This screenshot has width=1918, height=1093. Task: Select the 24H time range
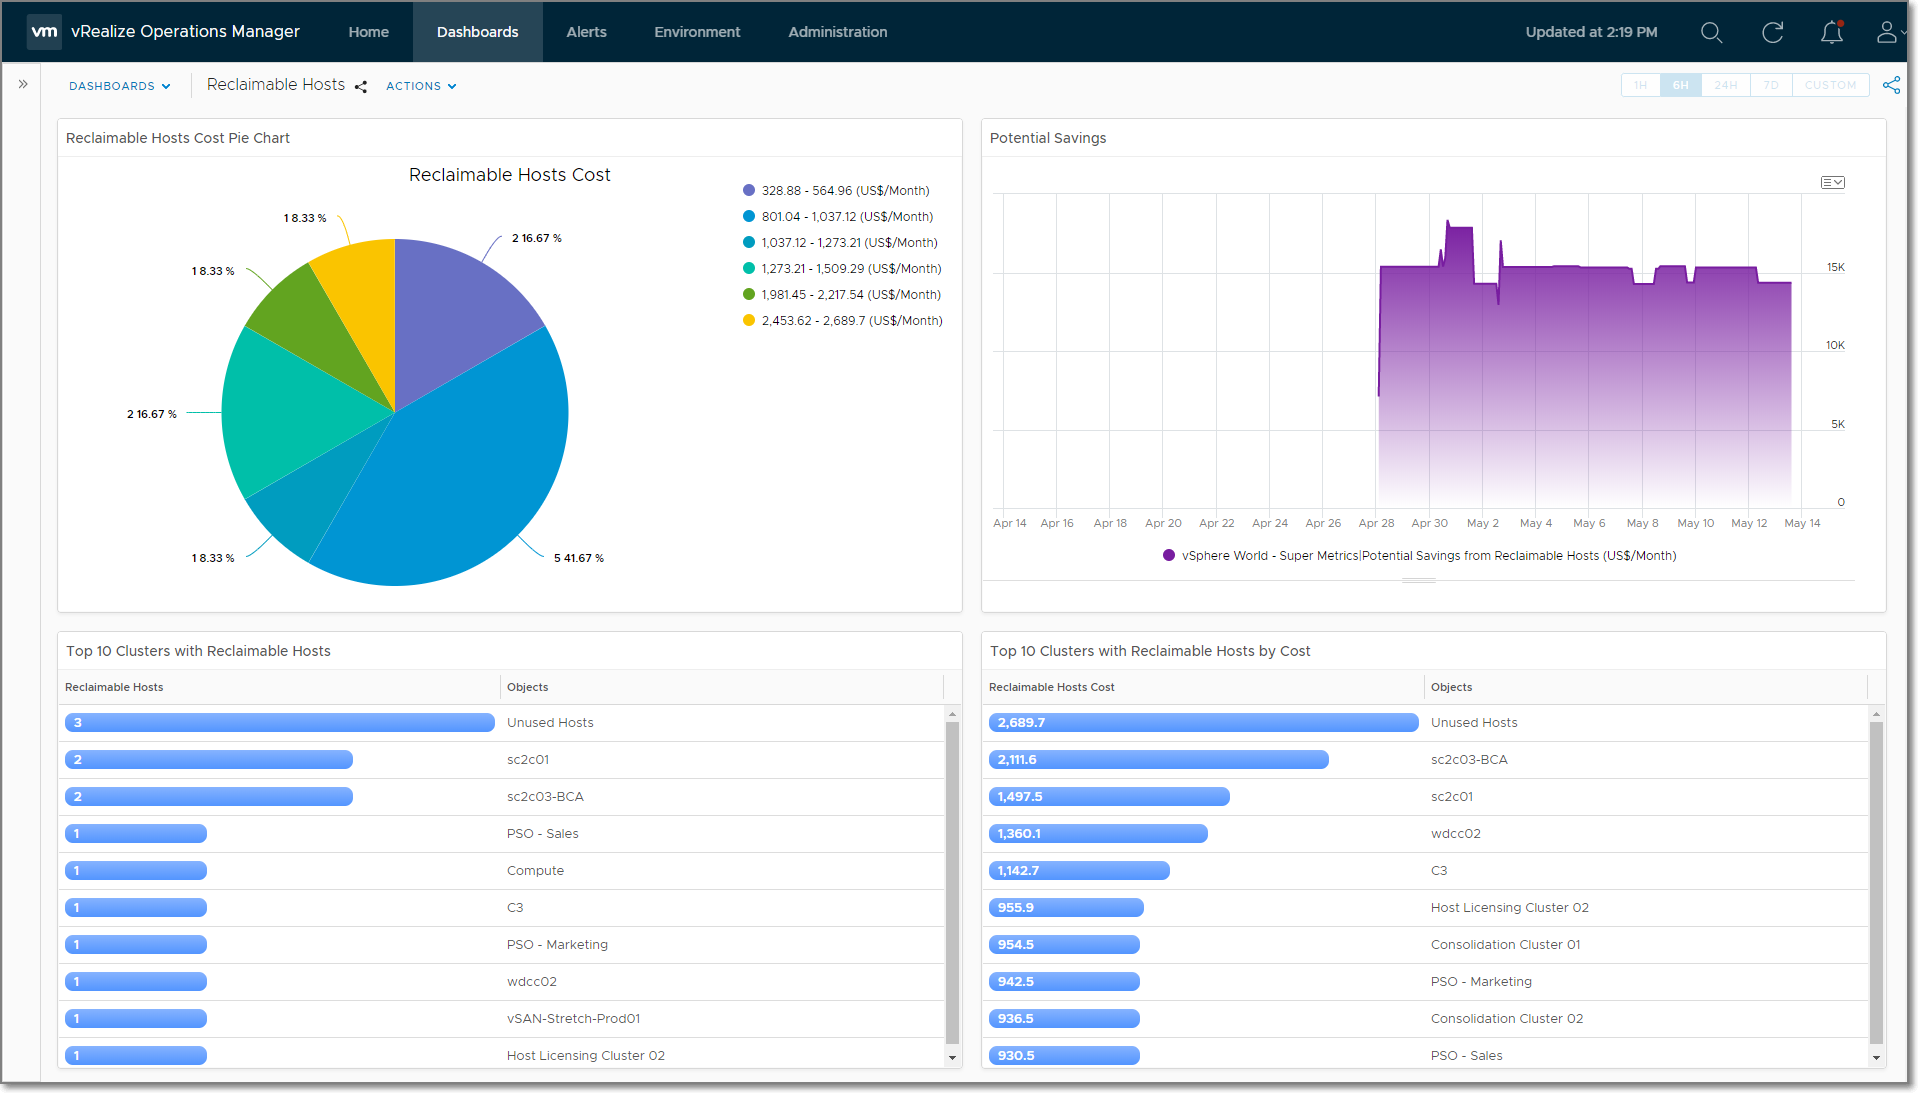(1726, 85)
